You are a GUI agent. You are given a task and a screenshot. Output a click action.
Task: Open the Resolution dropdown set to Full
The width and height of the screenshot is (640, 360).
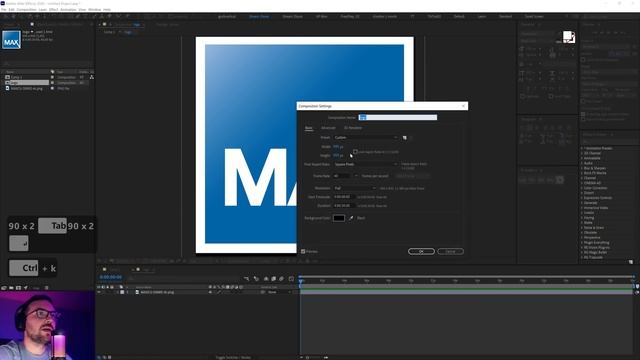point(355,188)
